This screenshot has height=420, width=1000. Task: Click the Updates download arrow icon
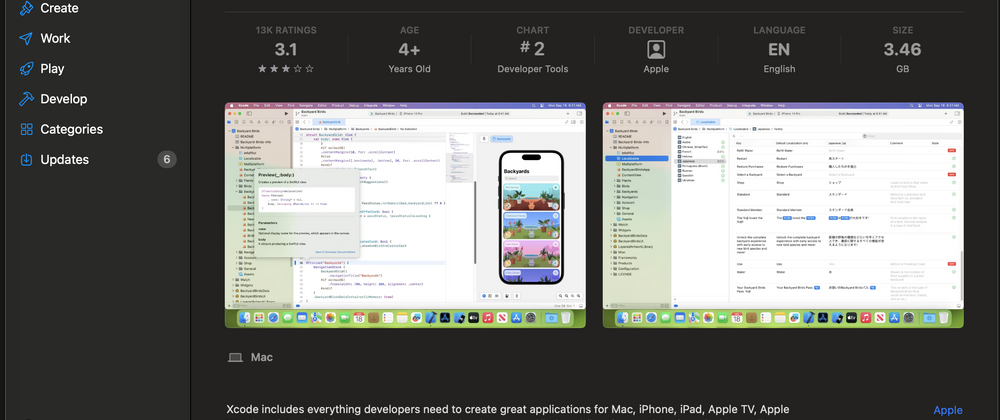(26, 160)
